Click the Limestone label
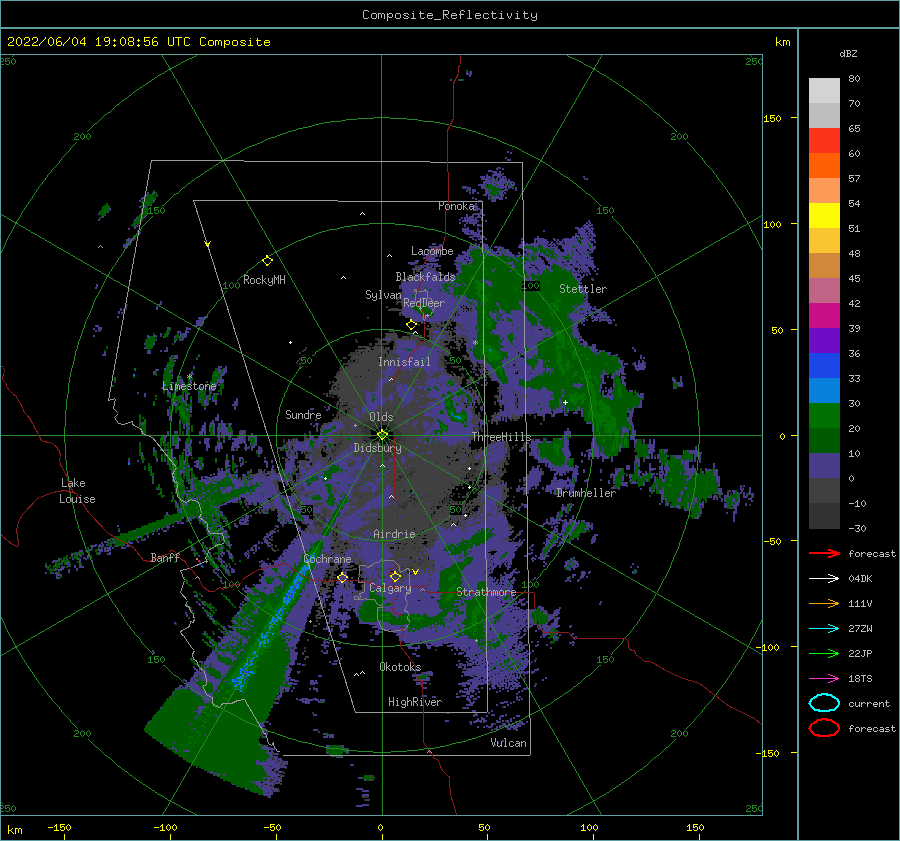Screen dimensions: 900x841 [189, 386]
